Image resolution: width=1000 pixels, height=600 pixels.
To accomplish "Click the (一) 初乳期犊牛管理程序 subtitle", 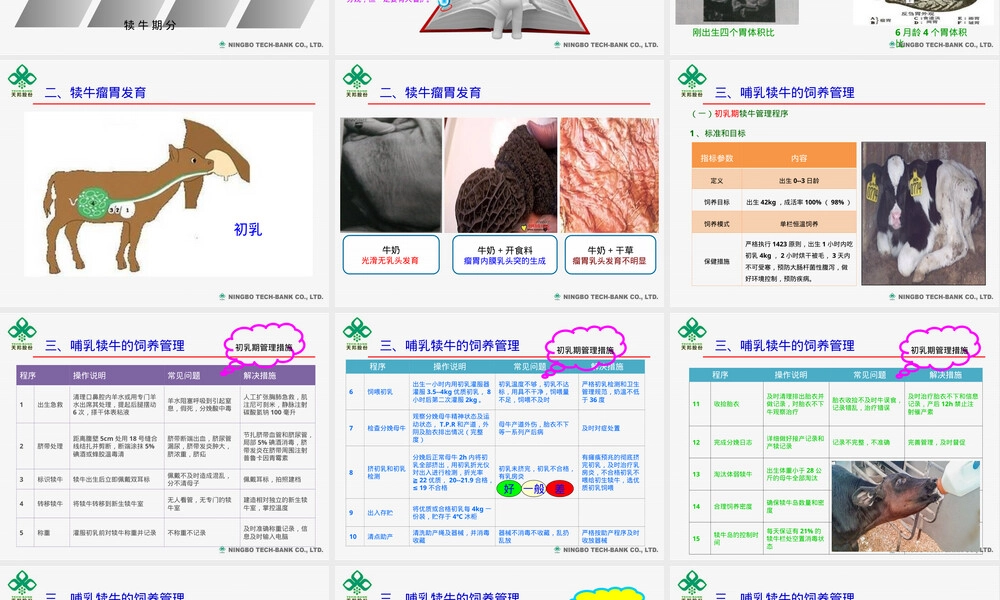I will point(740,113).
